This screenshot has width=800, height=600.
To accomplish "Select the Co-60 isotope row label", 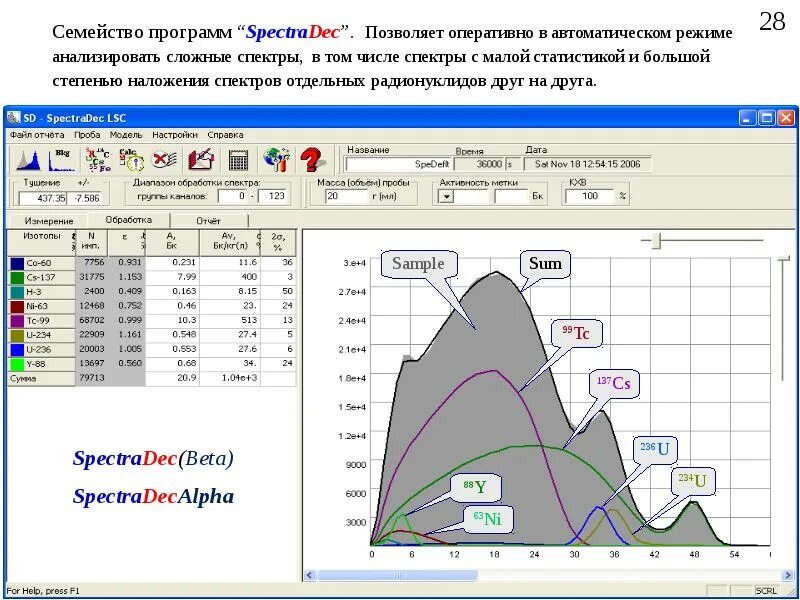I will tap(39, 263).
